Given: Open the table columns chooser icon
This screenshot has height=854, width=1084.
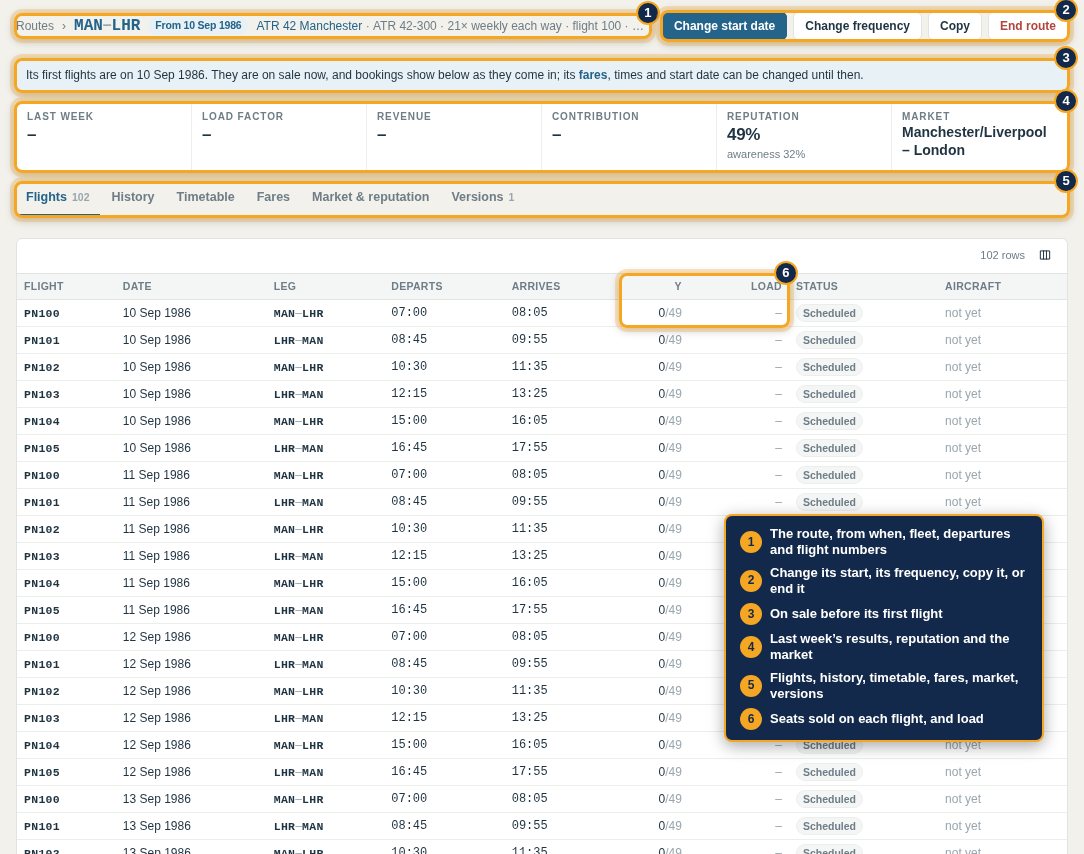Looking at the screenshot, I should [1045, 255].
